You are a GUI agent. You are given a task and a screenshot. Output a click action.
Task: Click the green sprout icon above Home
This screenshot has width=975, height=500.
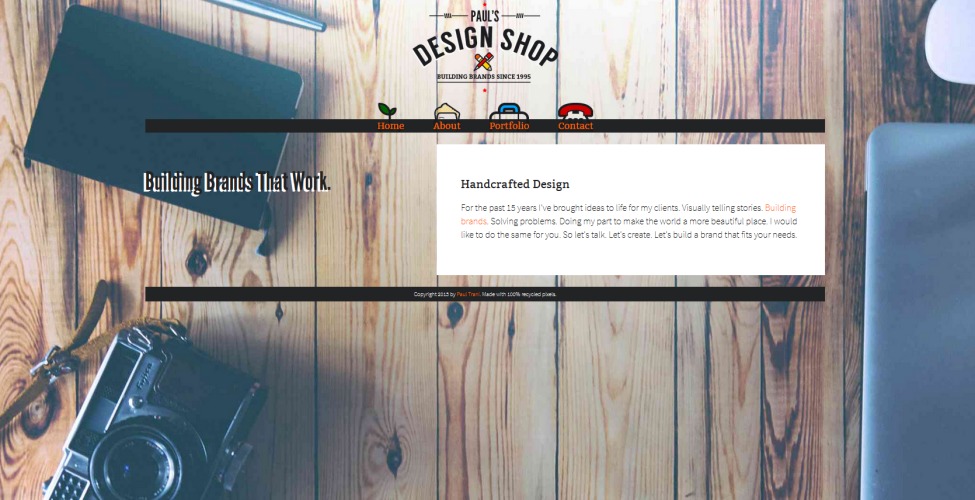click(387, 111)
